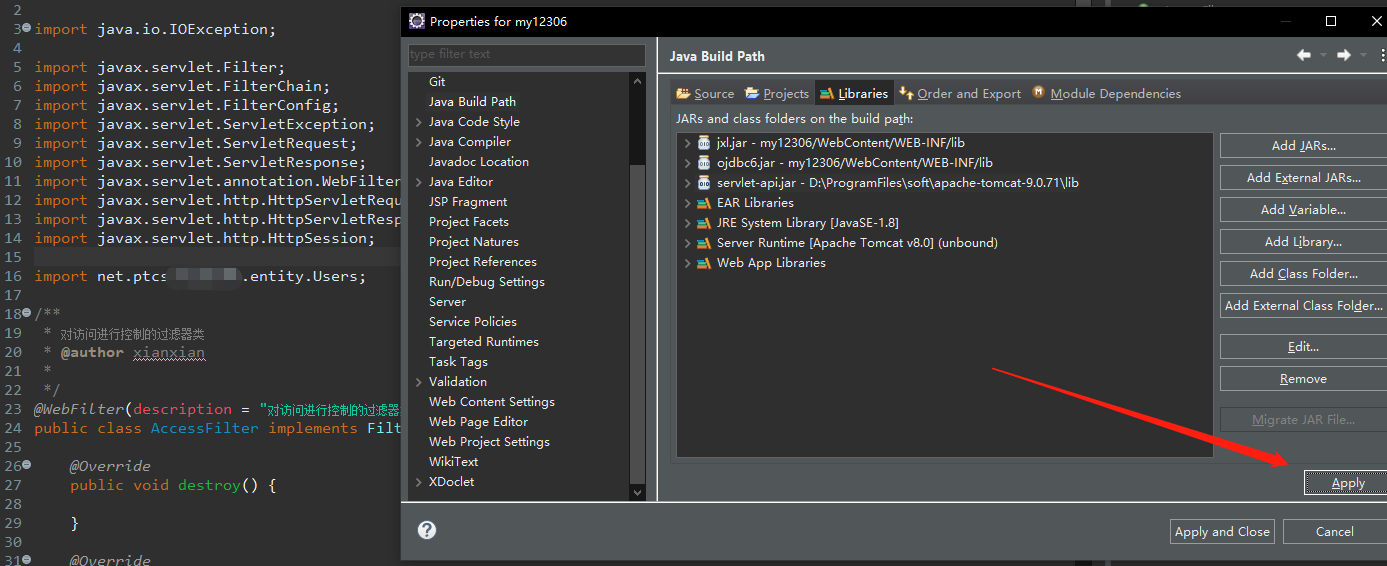Click the JRE System Library icon
This screenshot has height=566, width=1387.
pyautogui.click(x=704, y=223)
